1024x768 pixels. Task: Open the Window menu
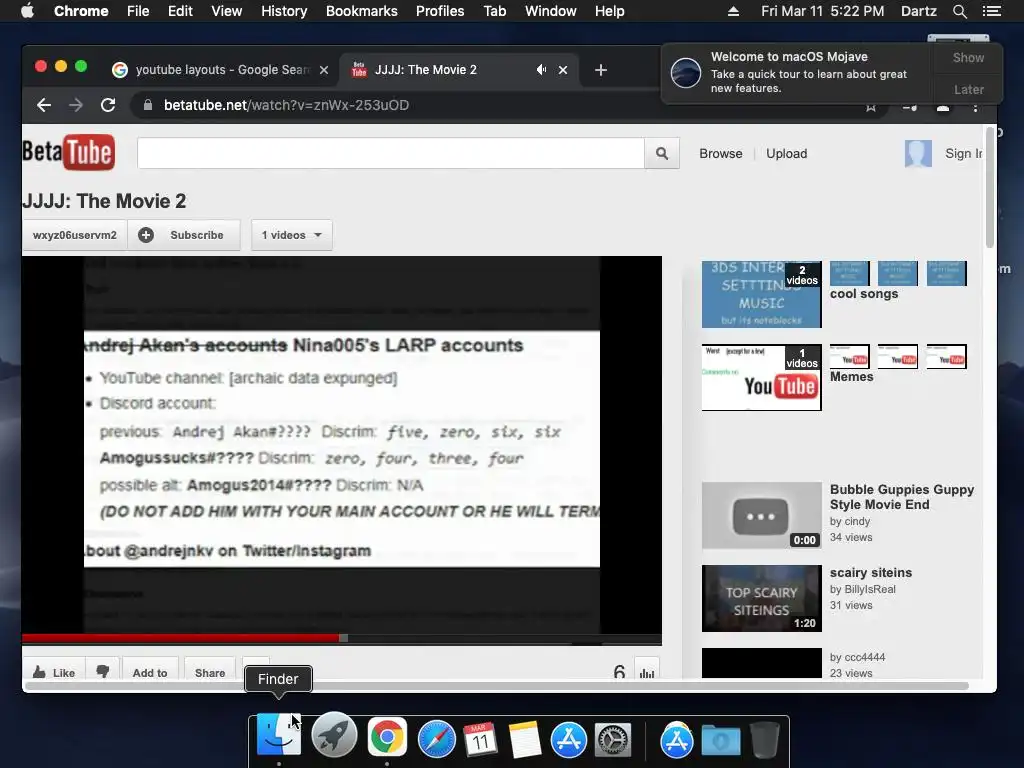551,11
